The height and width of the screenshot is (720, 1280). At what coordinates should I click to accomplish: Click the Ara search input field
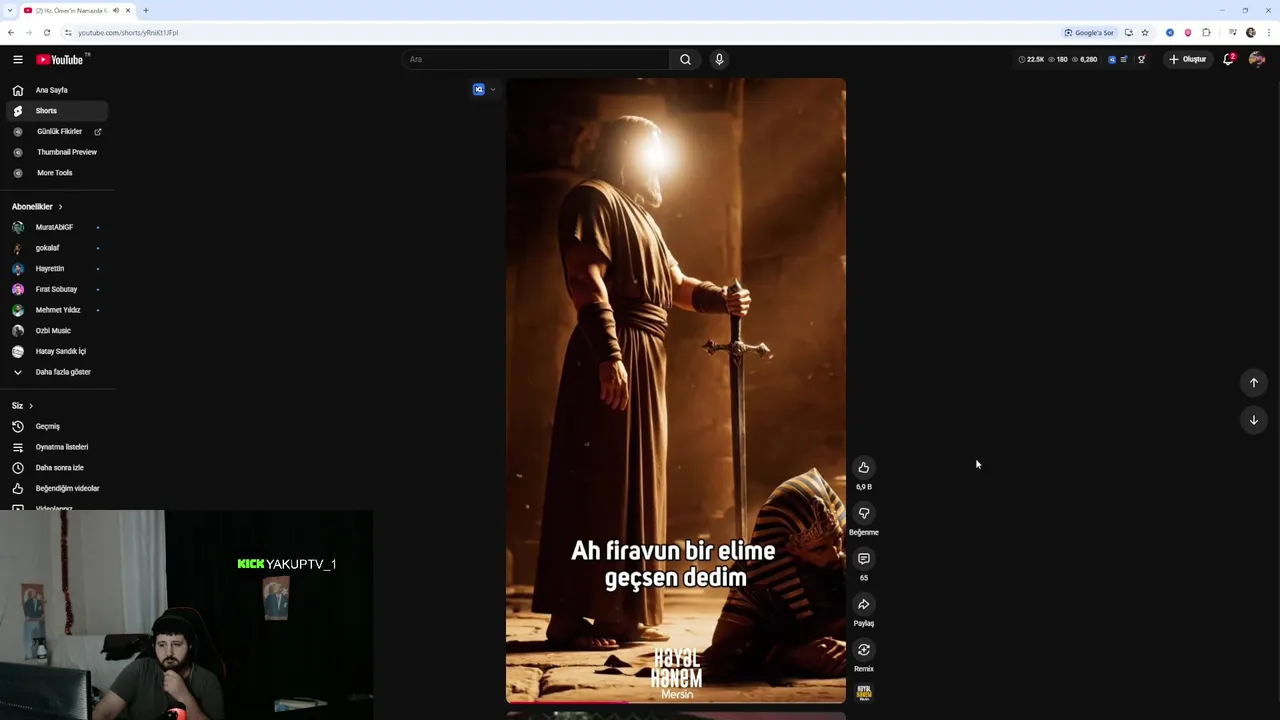click(x=535, y=59)
